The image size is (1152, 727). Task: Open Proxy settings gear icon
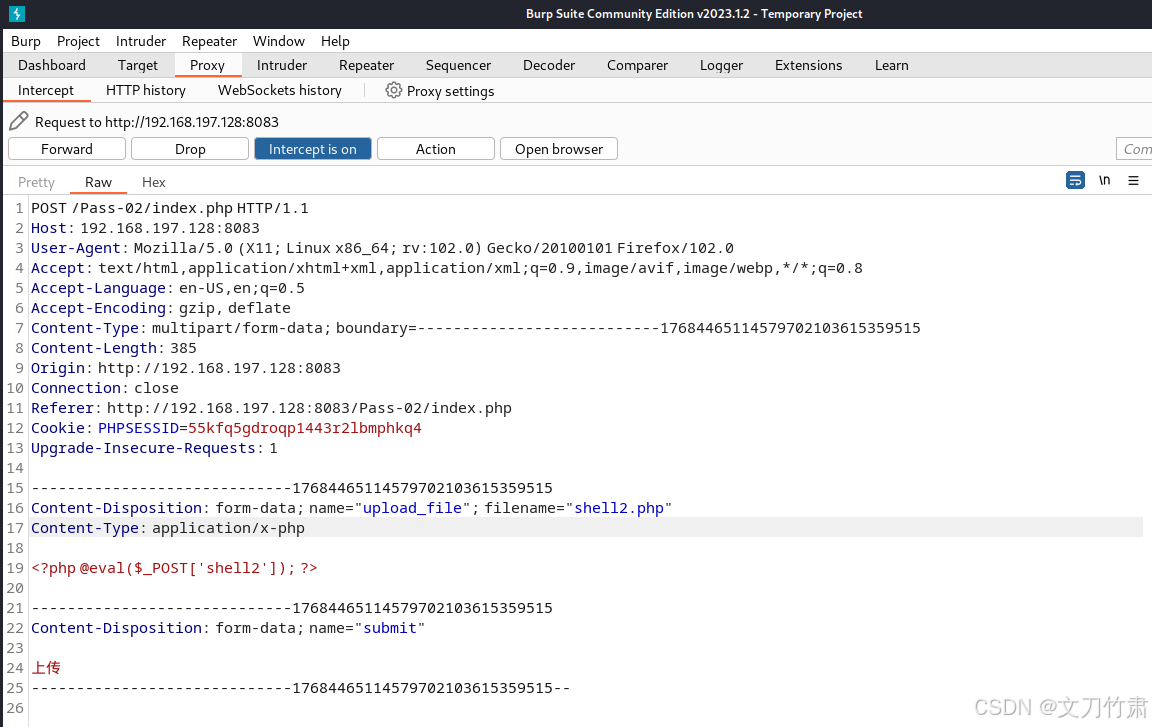[394, 90]
